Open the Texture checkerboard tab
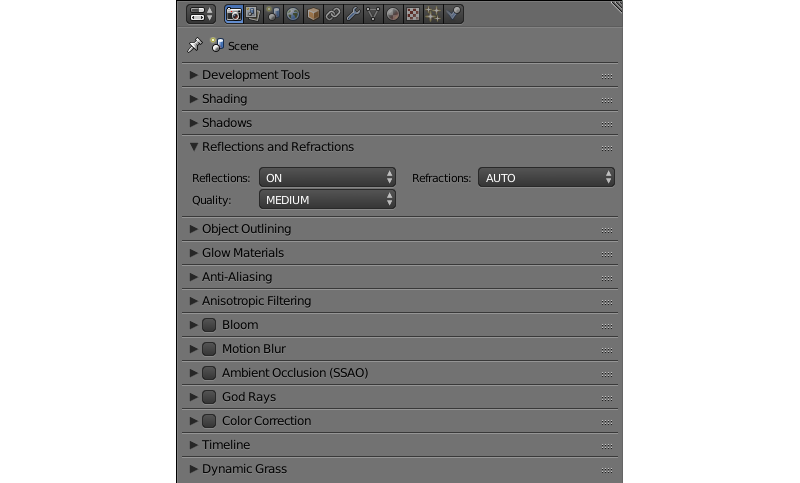Screen dimensions: 800x483 pos(413,14)
